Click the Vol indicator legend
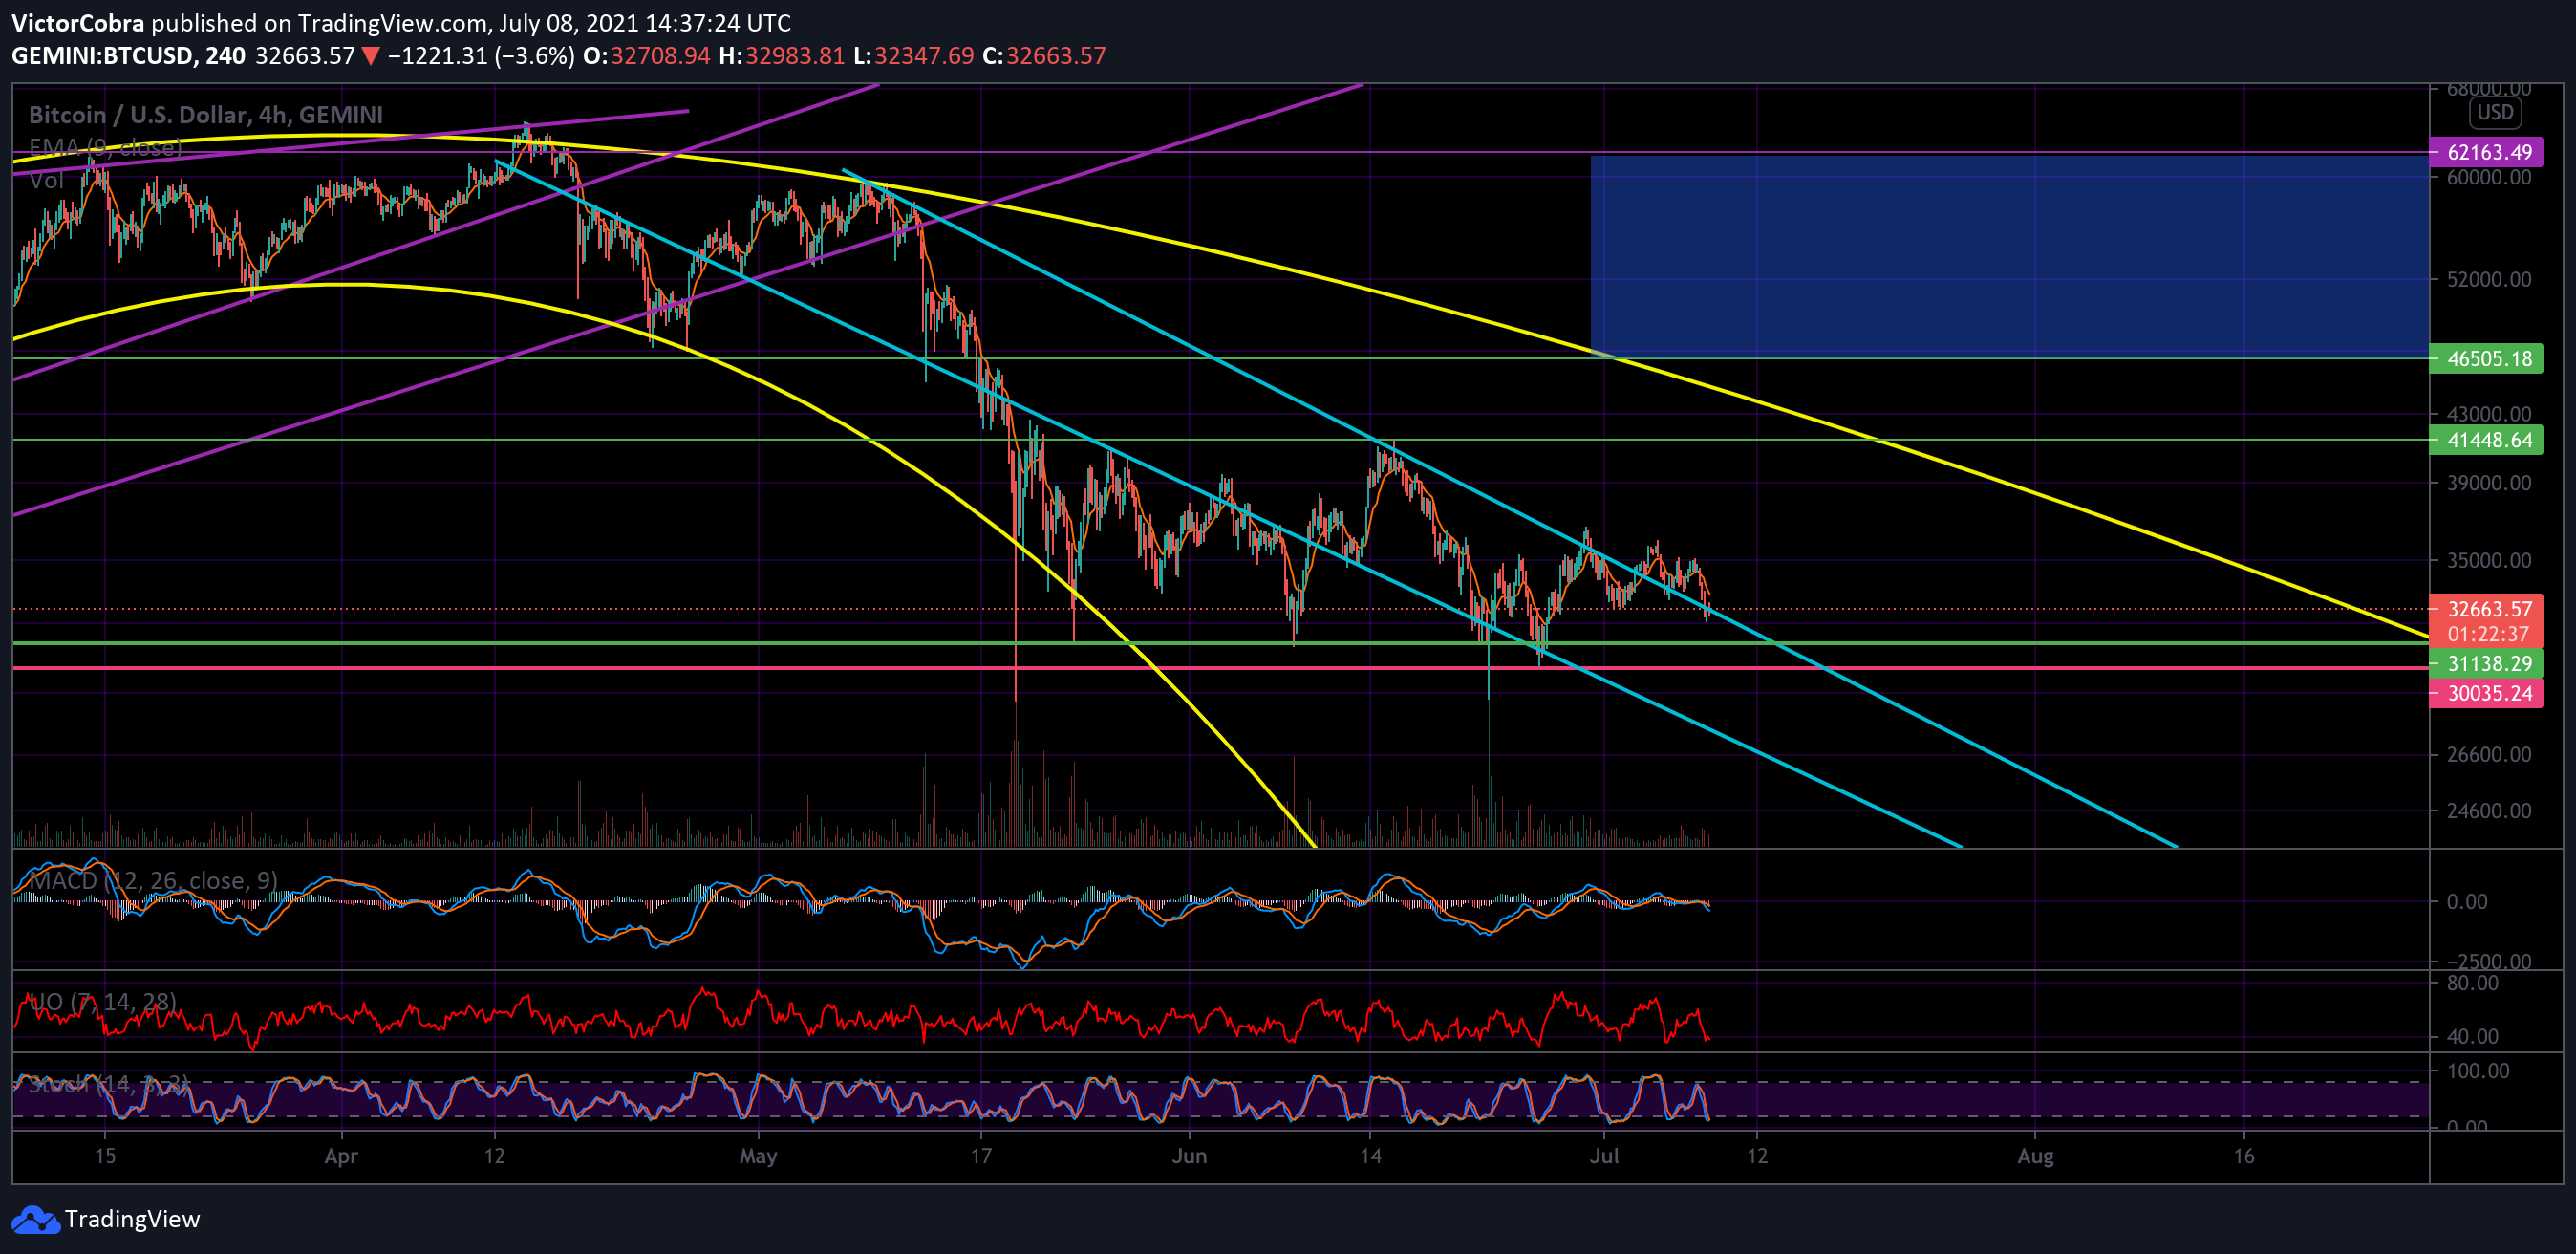 (46, 180)
